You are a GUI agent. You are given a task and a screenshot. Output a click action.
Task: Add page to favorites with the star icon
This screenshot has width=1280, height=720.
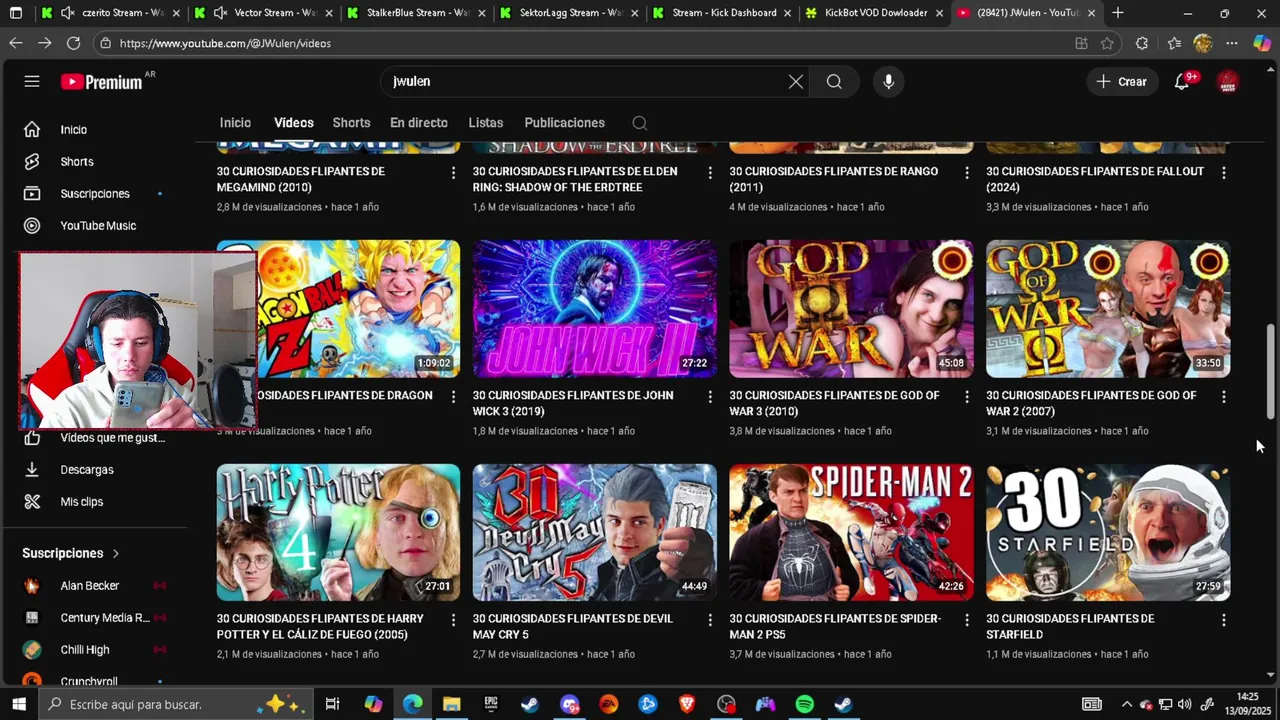(x=1107, y=43)
